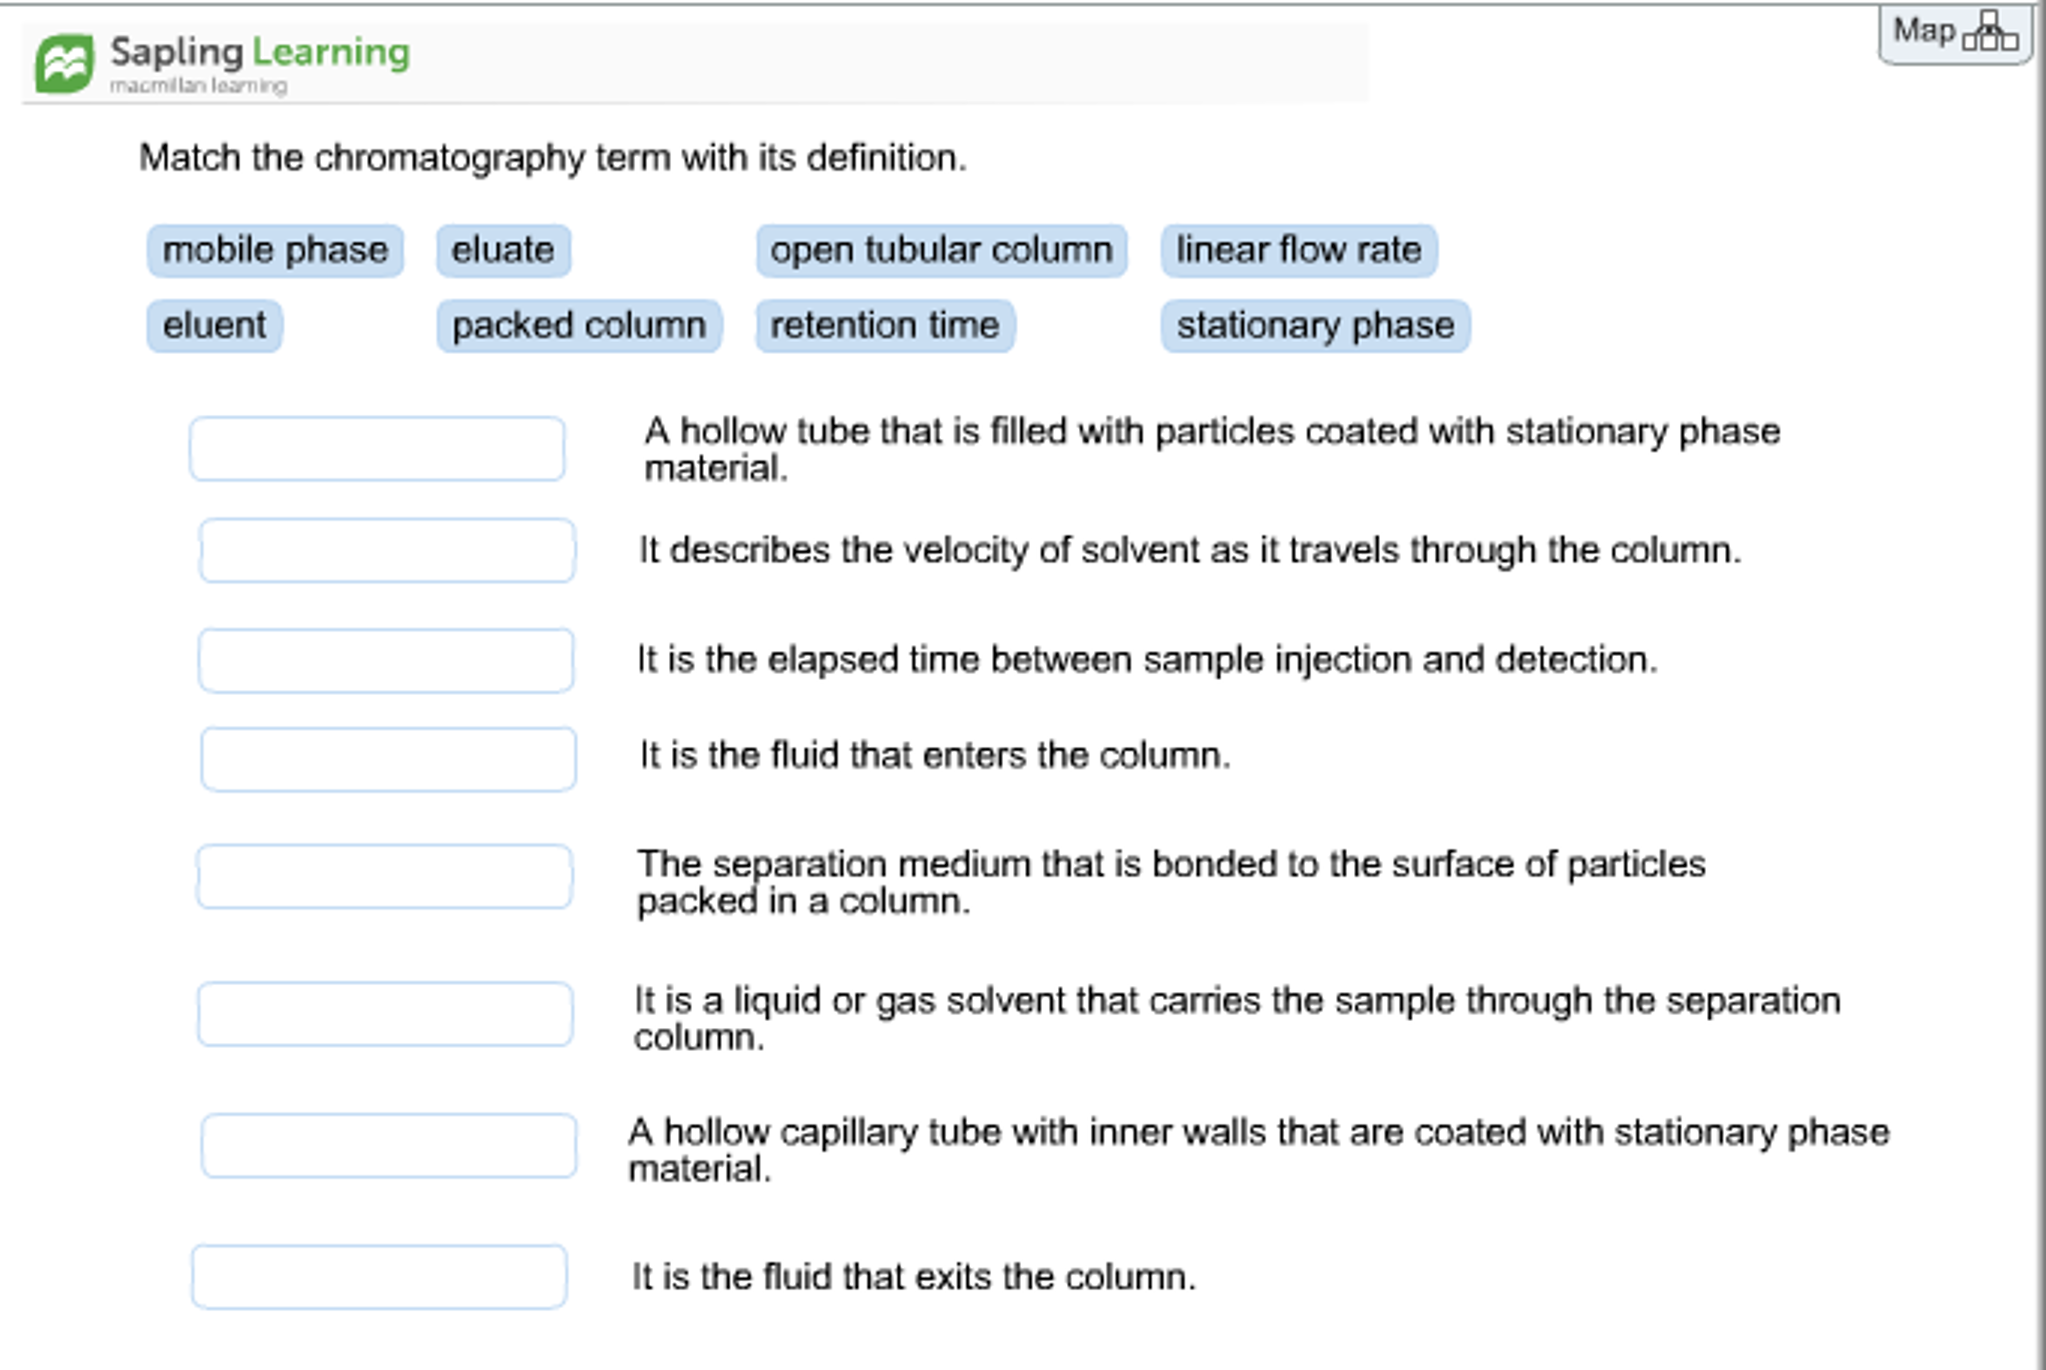This screenshot has height=1370, width=2046.
Task: Select the 'eluent' term token
Action: click(213, 324)
